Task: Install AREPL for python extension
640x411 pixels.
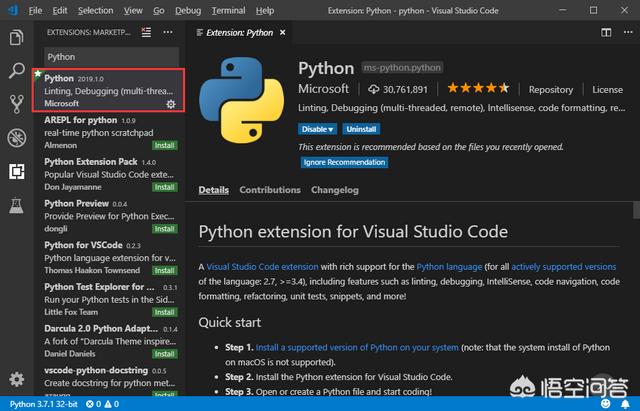Action: 164,145
